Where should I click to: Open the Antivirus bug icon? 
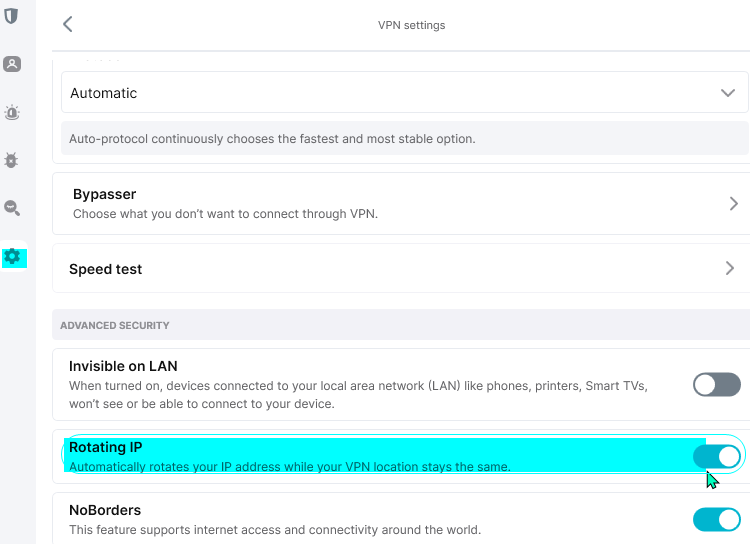tap(12, 160)
